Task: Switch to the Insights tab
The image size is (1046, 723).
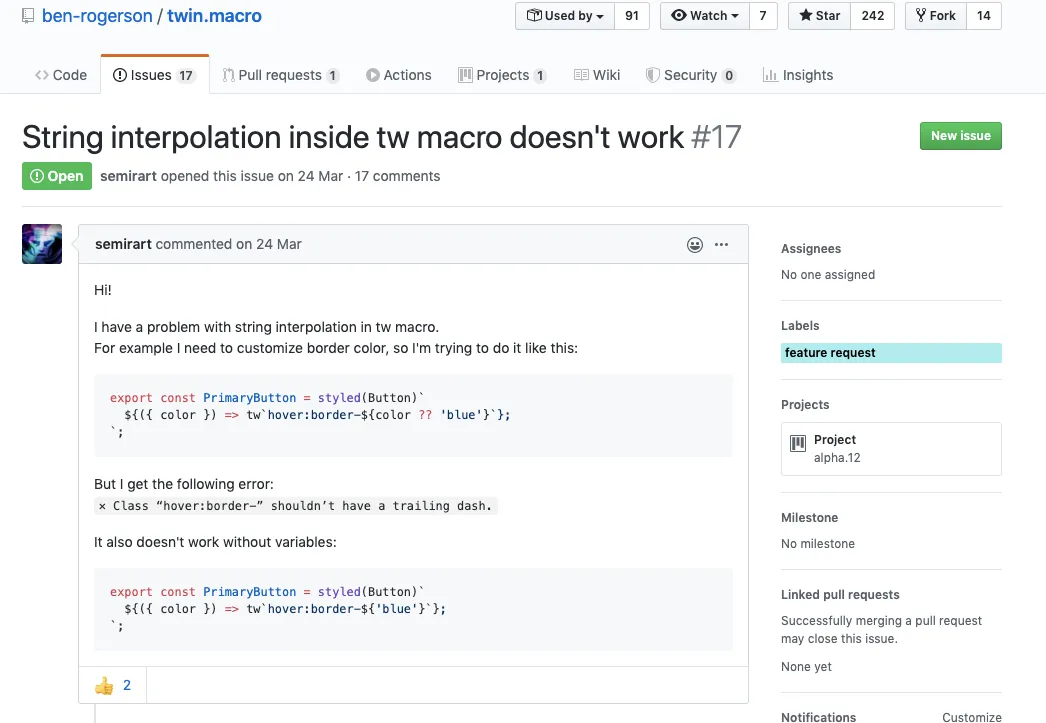Action: [x=798, y=75]
